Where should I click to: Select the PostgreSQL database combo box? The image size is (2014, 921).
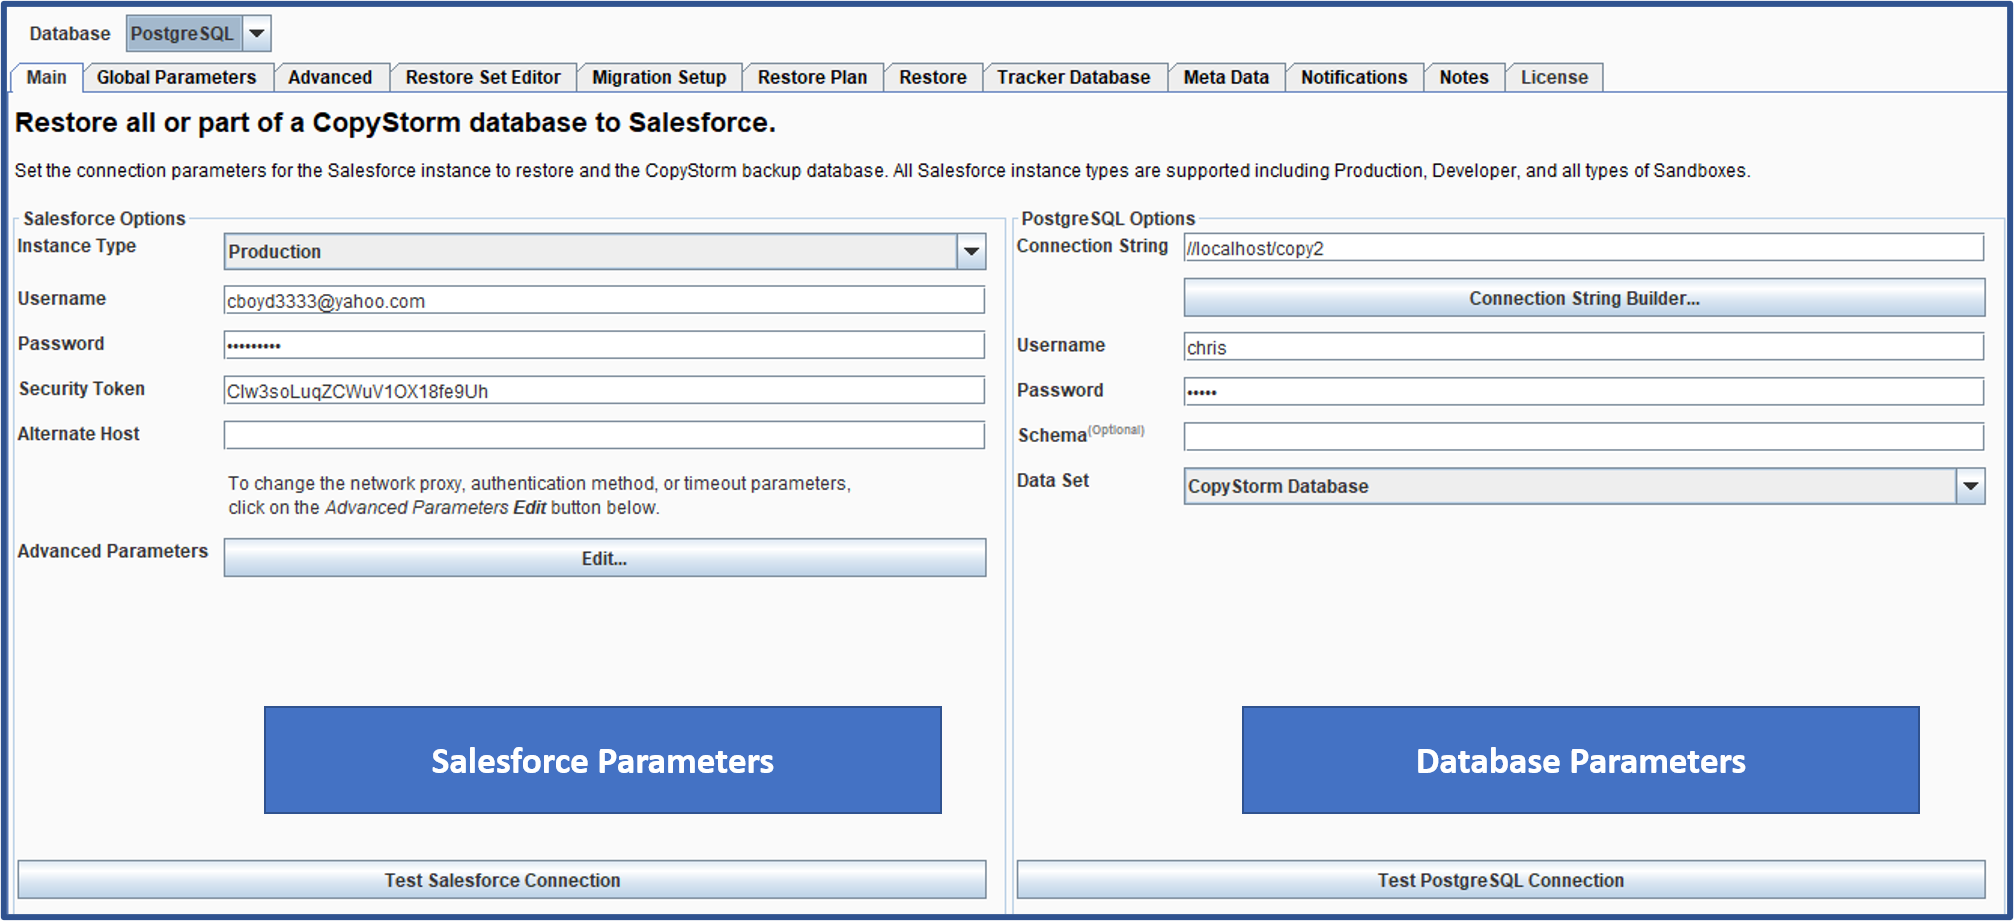(198, 33)
